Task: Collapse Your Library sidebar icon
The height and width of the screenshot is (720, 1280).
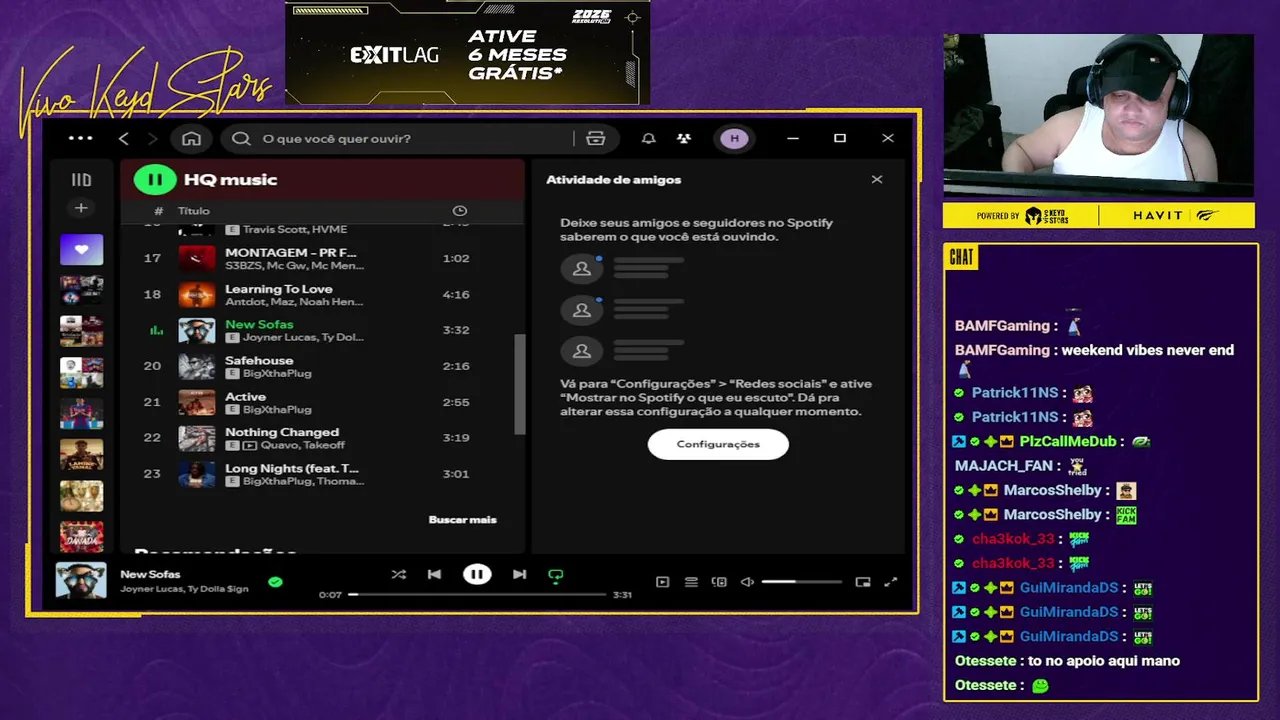Action: click(x=81, y=180)
